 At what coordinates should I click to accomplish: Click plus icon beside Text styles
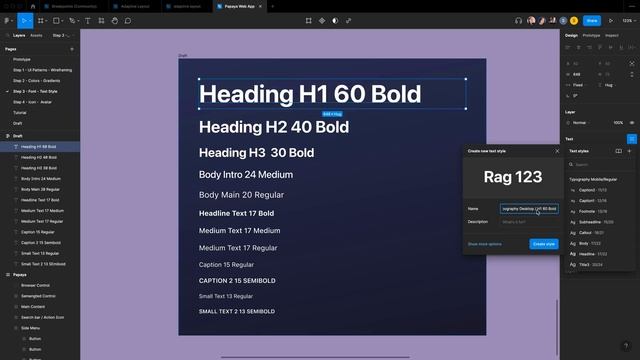[629, 151]
